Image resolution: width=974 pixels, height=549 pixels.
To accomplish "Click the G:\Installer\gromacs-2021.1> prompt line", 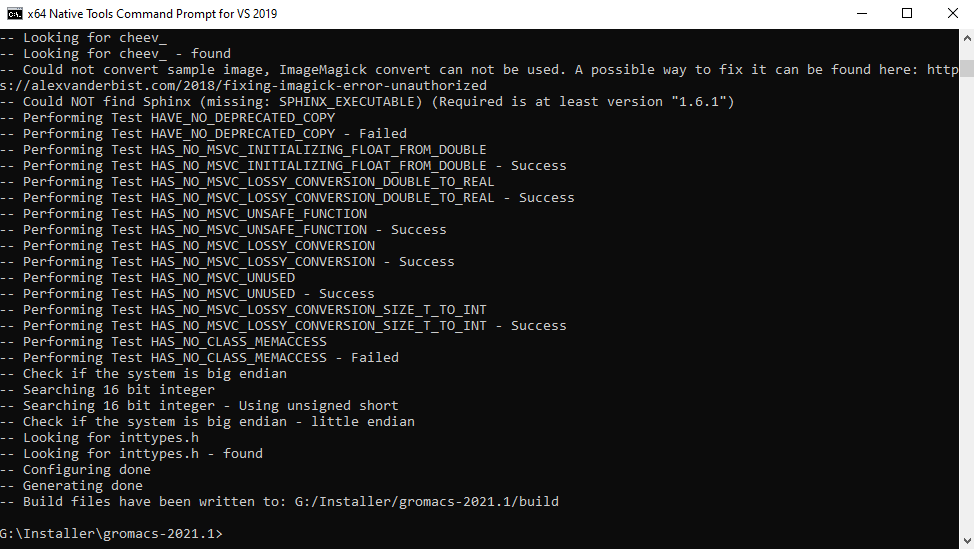I will pyautogui.click(x=111, y=533).
